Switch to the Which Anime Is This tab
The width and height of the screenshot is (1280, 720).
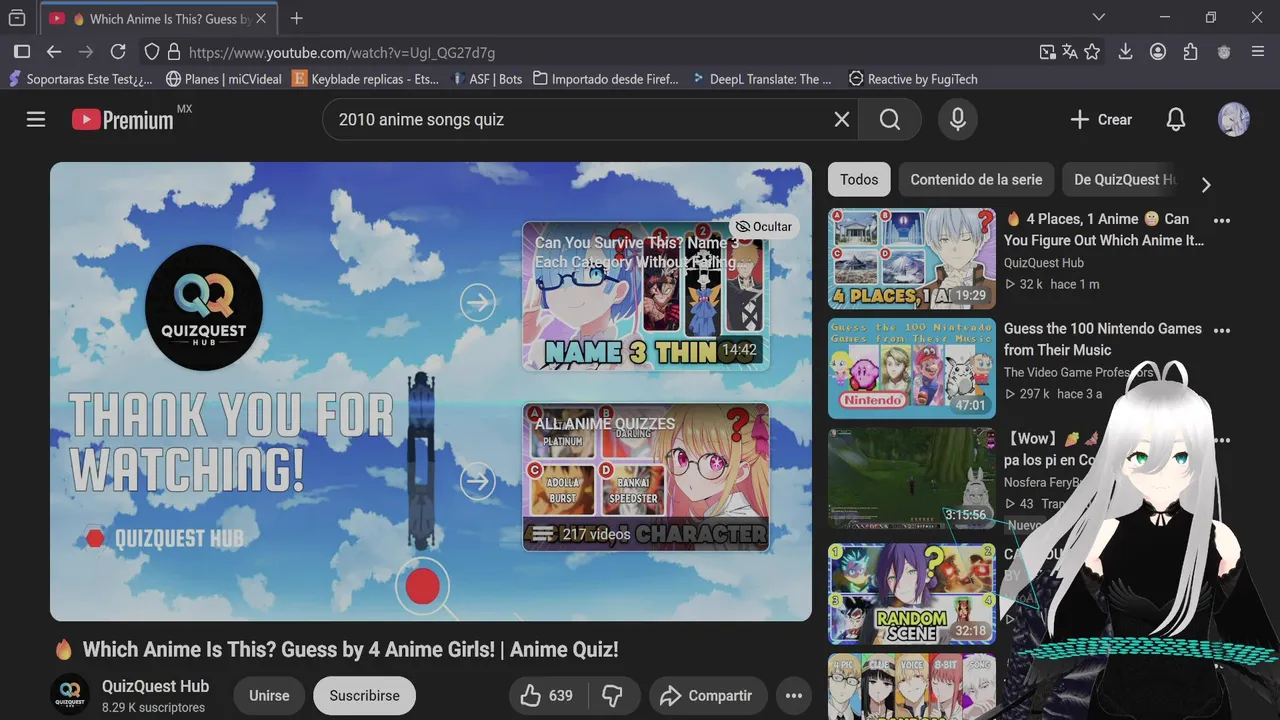(158, 18)
